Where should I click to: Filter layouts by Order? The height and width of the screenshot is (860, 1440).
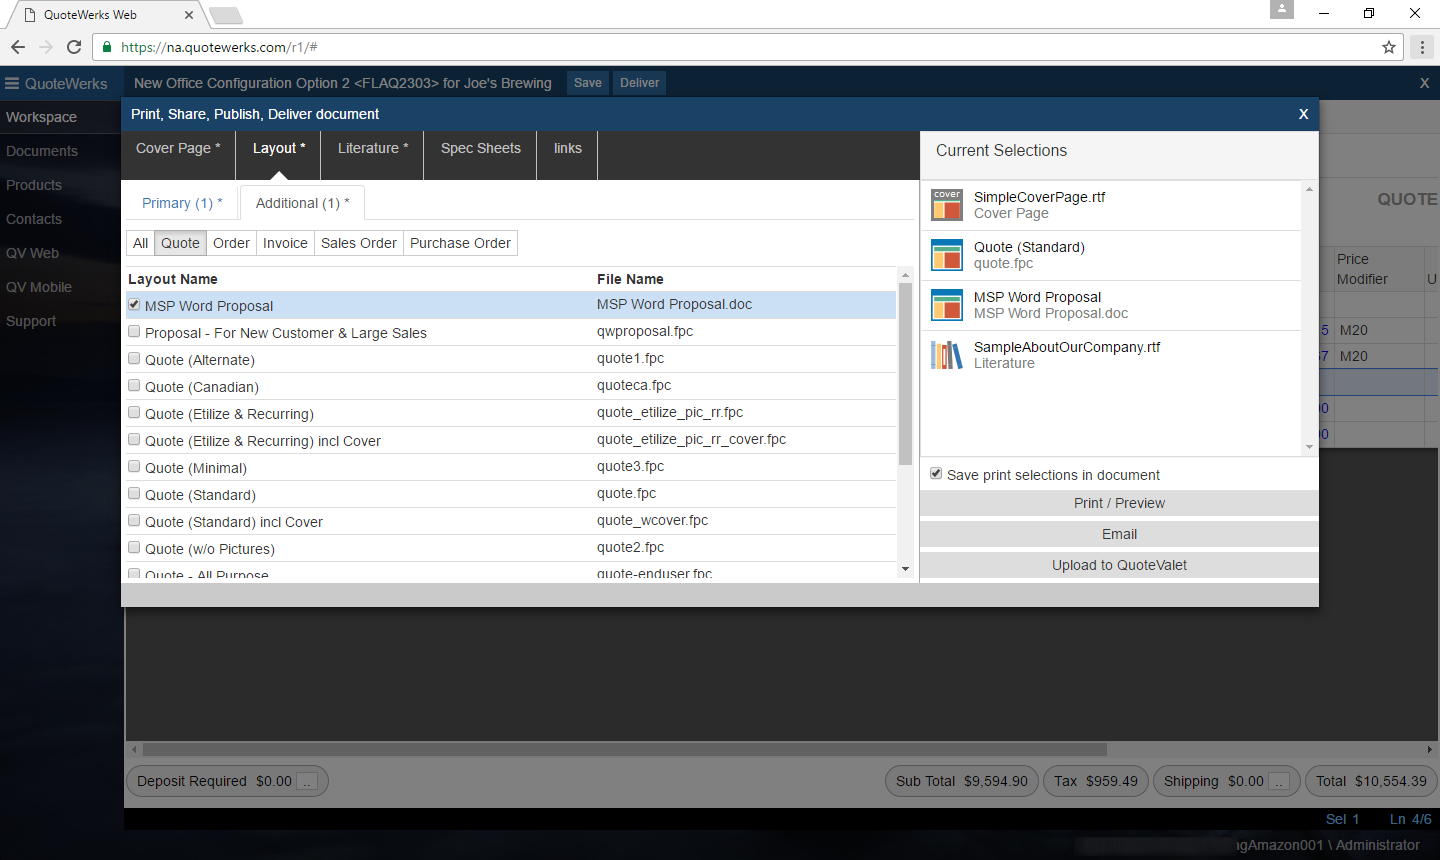pyautogui.click(x=231, y=243)
